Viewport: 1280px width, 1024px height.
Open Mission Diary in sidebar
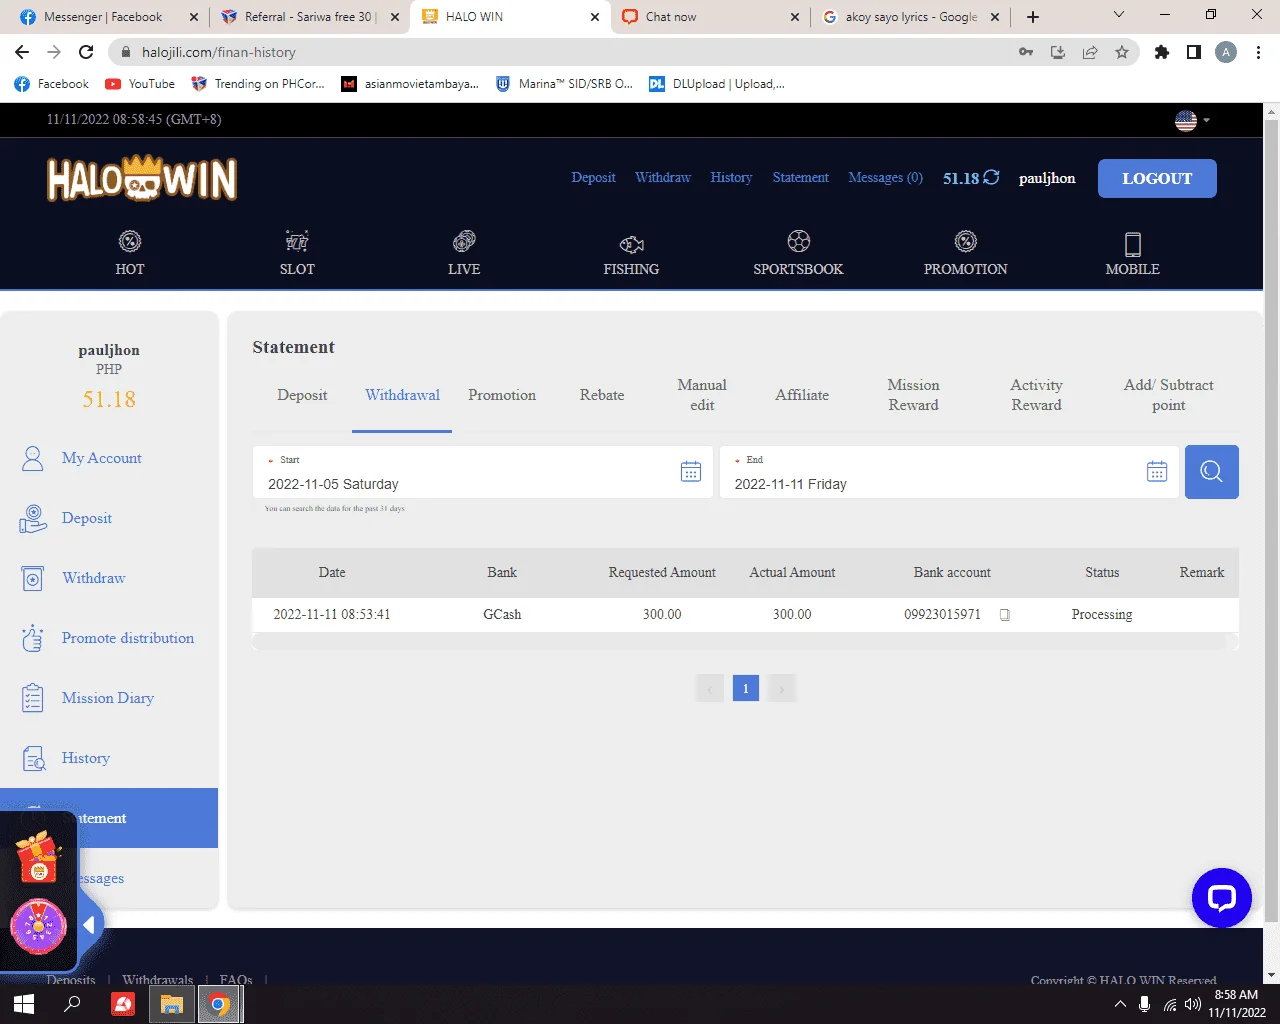[108, 698]
